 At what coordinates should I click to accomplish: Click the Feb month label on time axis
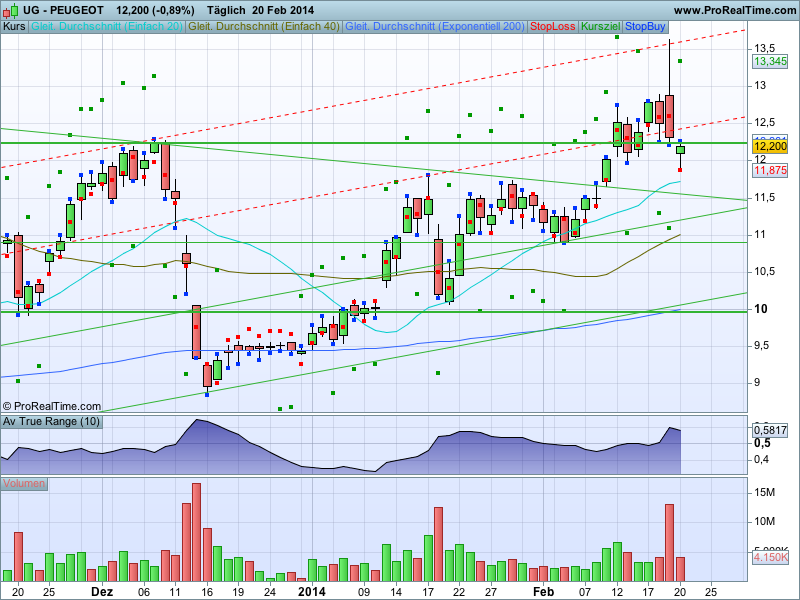pos(543,592)
